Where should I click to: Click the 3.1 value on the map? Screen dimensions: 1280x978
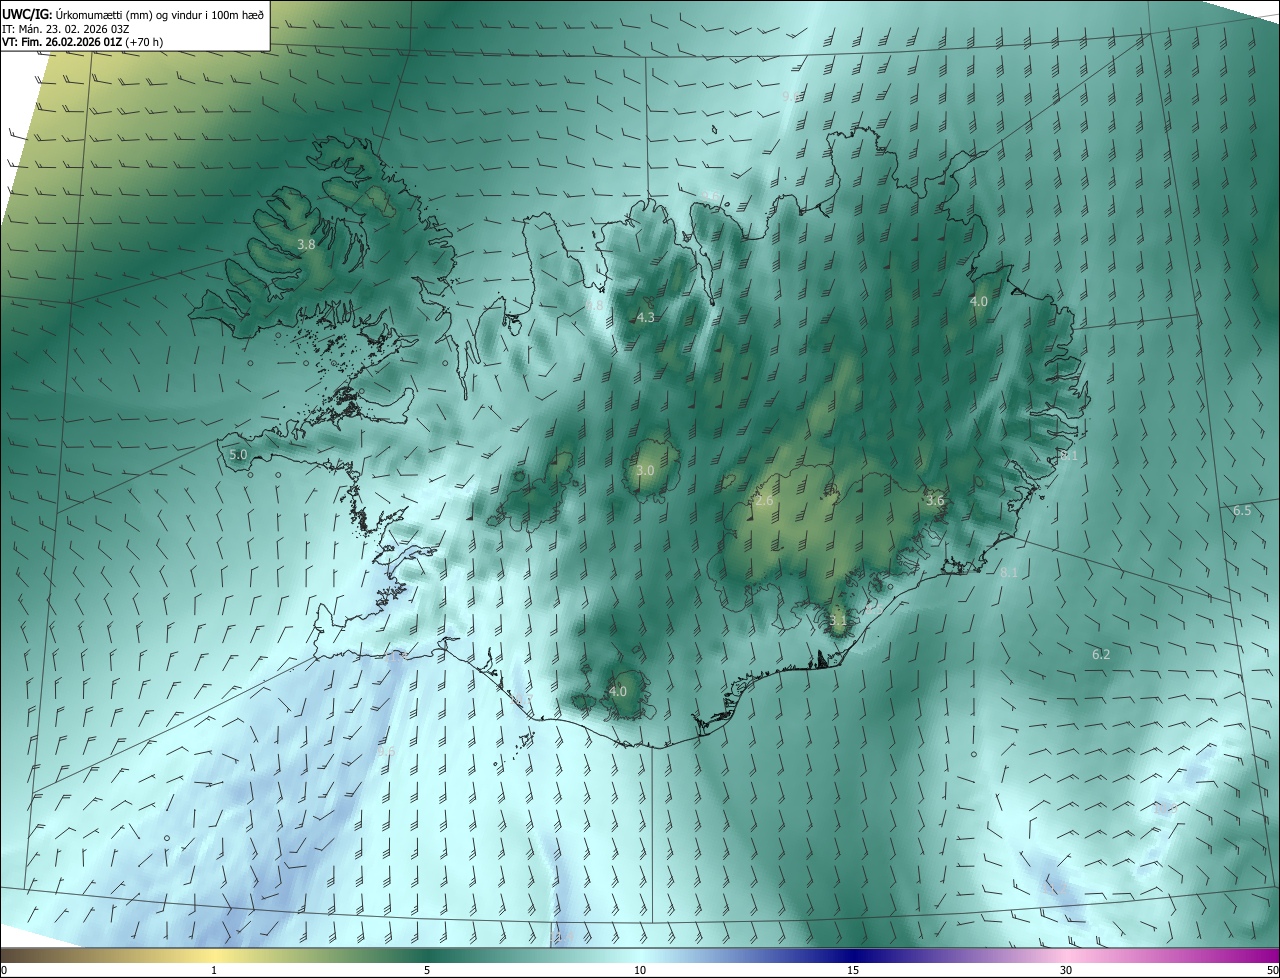[x=838, y=620]
